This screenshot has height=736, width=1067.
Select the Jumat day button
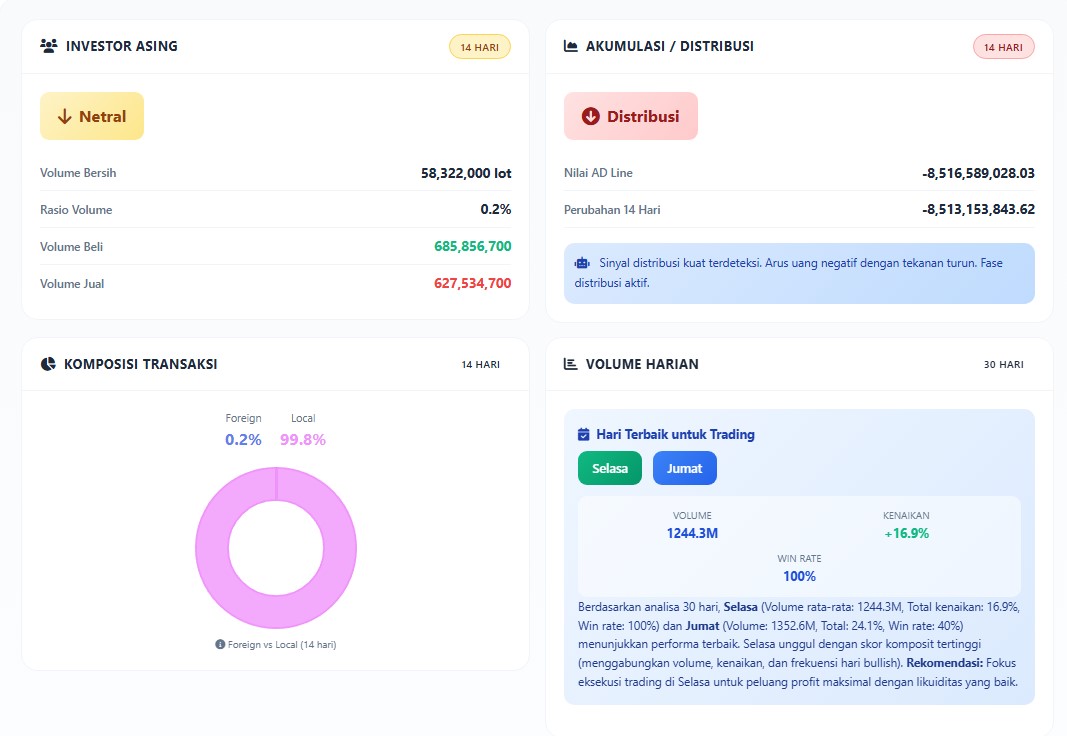point(684,468)
